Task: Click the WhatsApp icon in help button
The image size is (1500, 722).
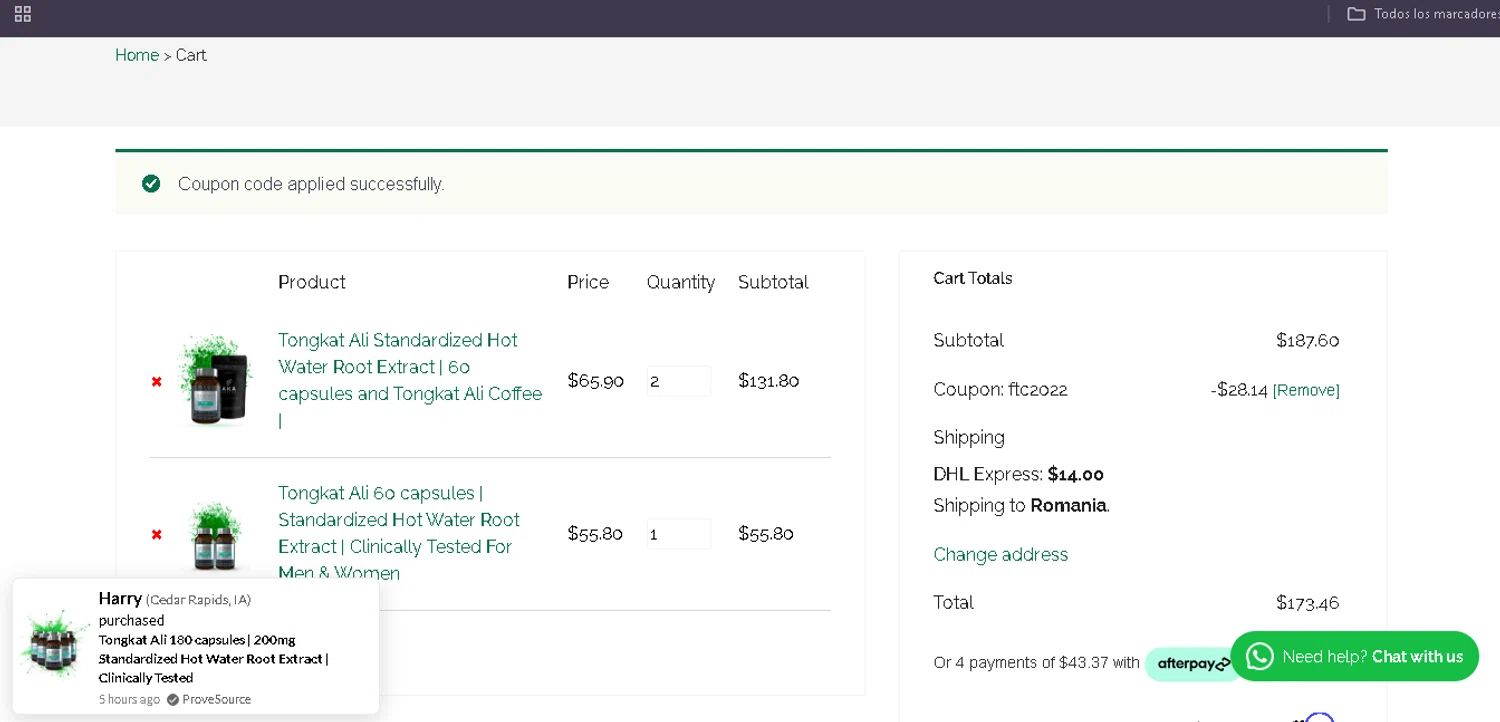Action: pyautogui.click(x=1259, y=656)
